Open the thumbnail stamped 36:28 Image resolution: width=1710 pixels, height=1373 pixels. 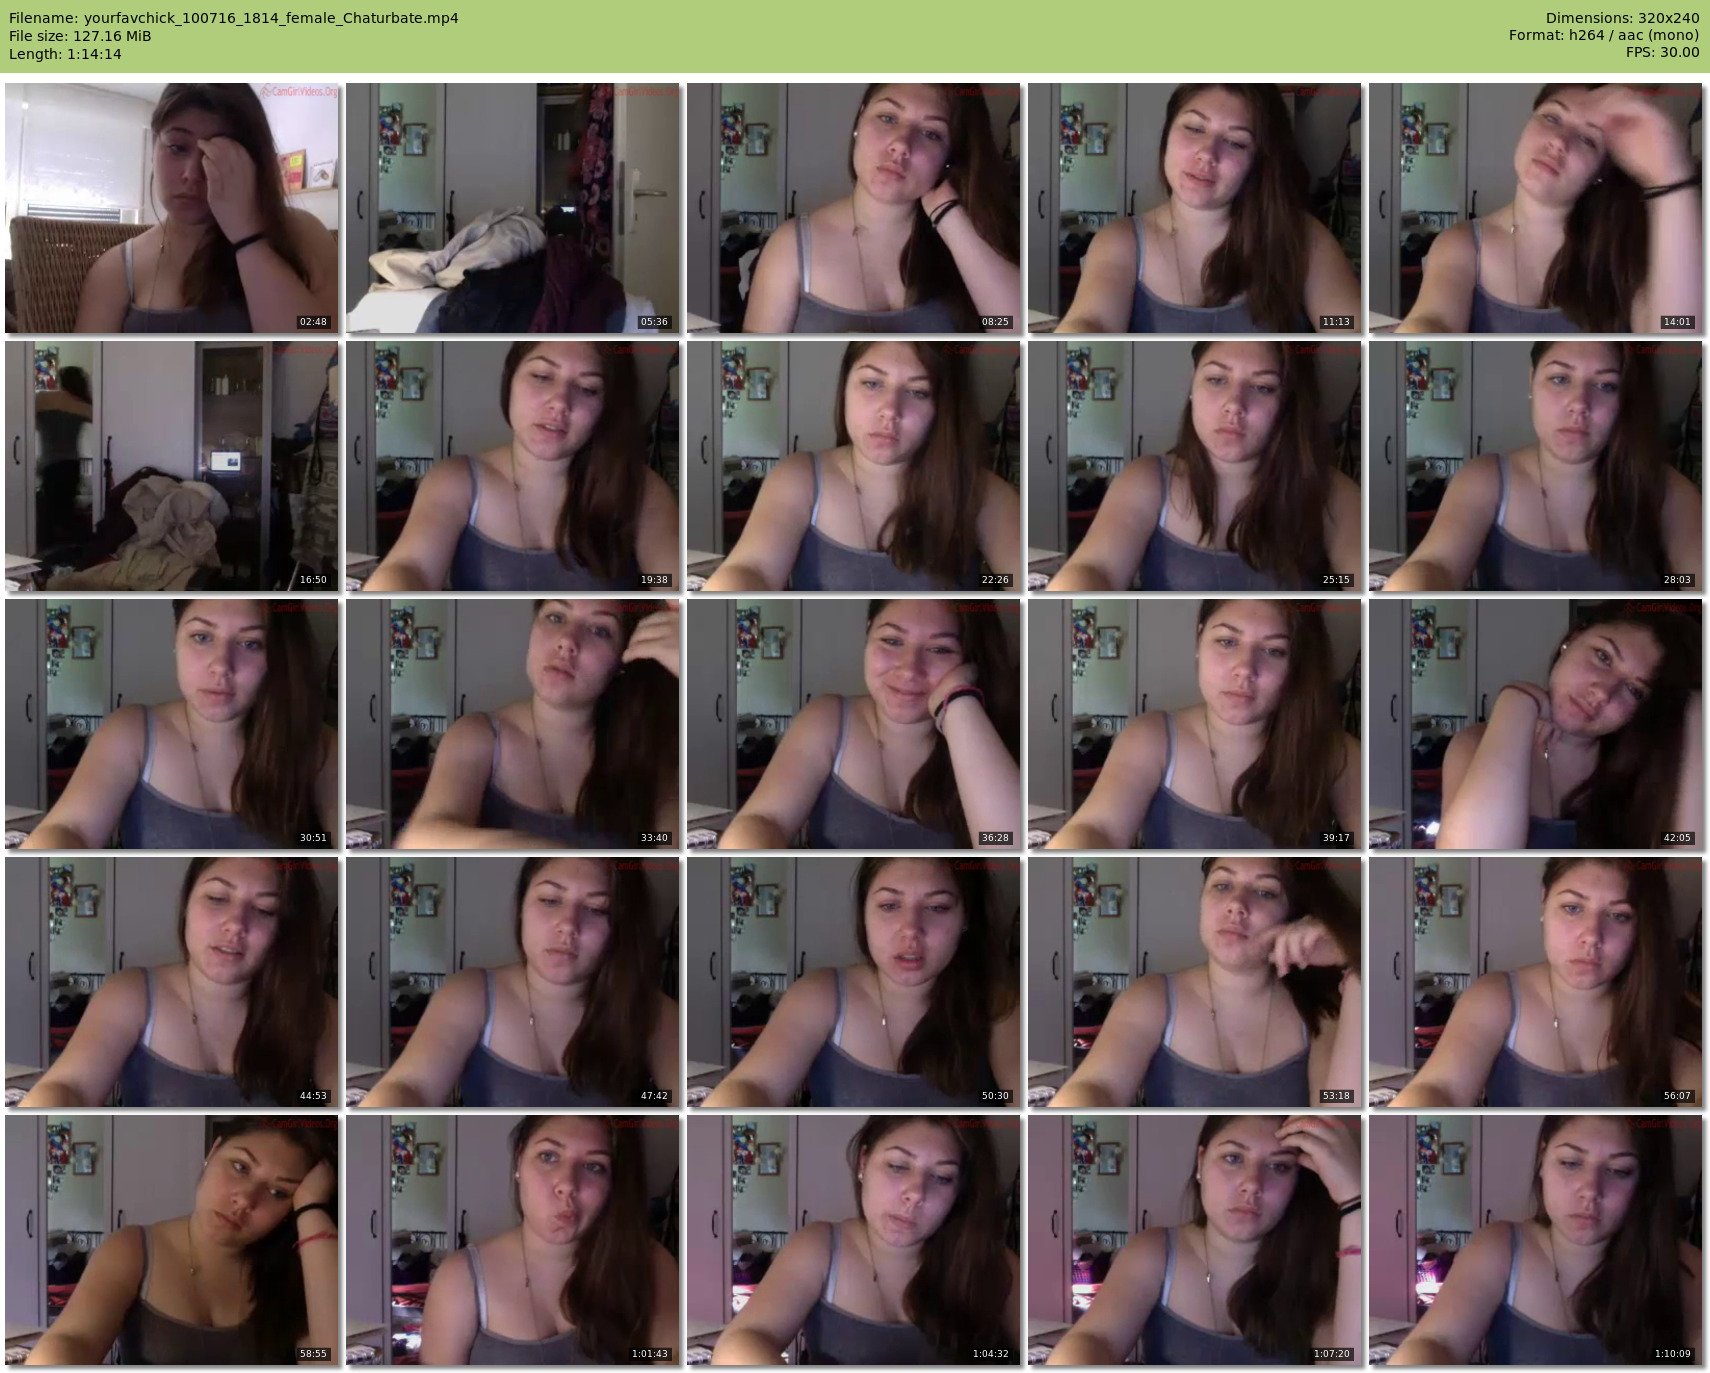pos(854,724)
